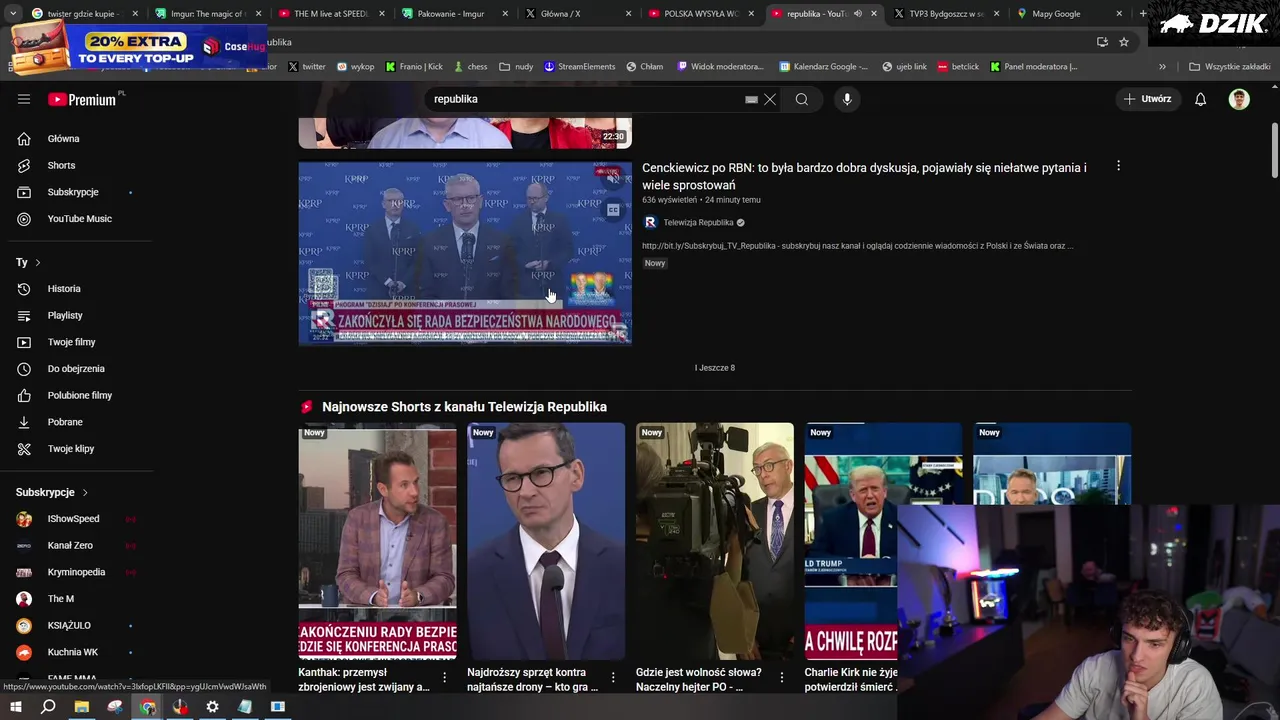The width and height of the screenshot is (1280, 720).
Task: Switch to the Główna / X browser tab
Action: [578, 14]
